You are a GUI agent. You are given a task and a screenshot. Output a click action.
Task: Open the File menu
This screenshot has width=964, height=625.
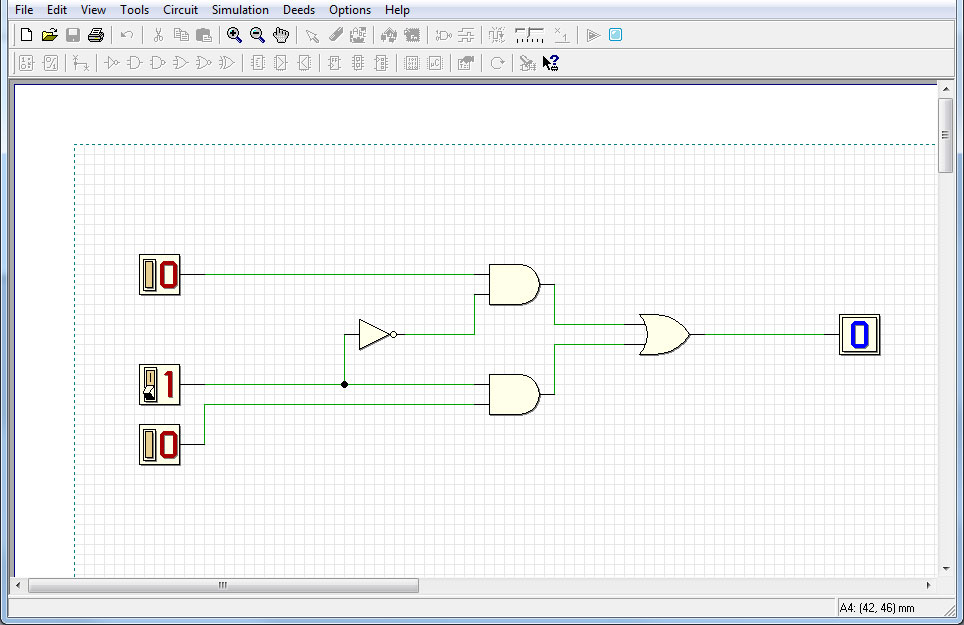point(24,10)
